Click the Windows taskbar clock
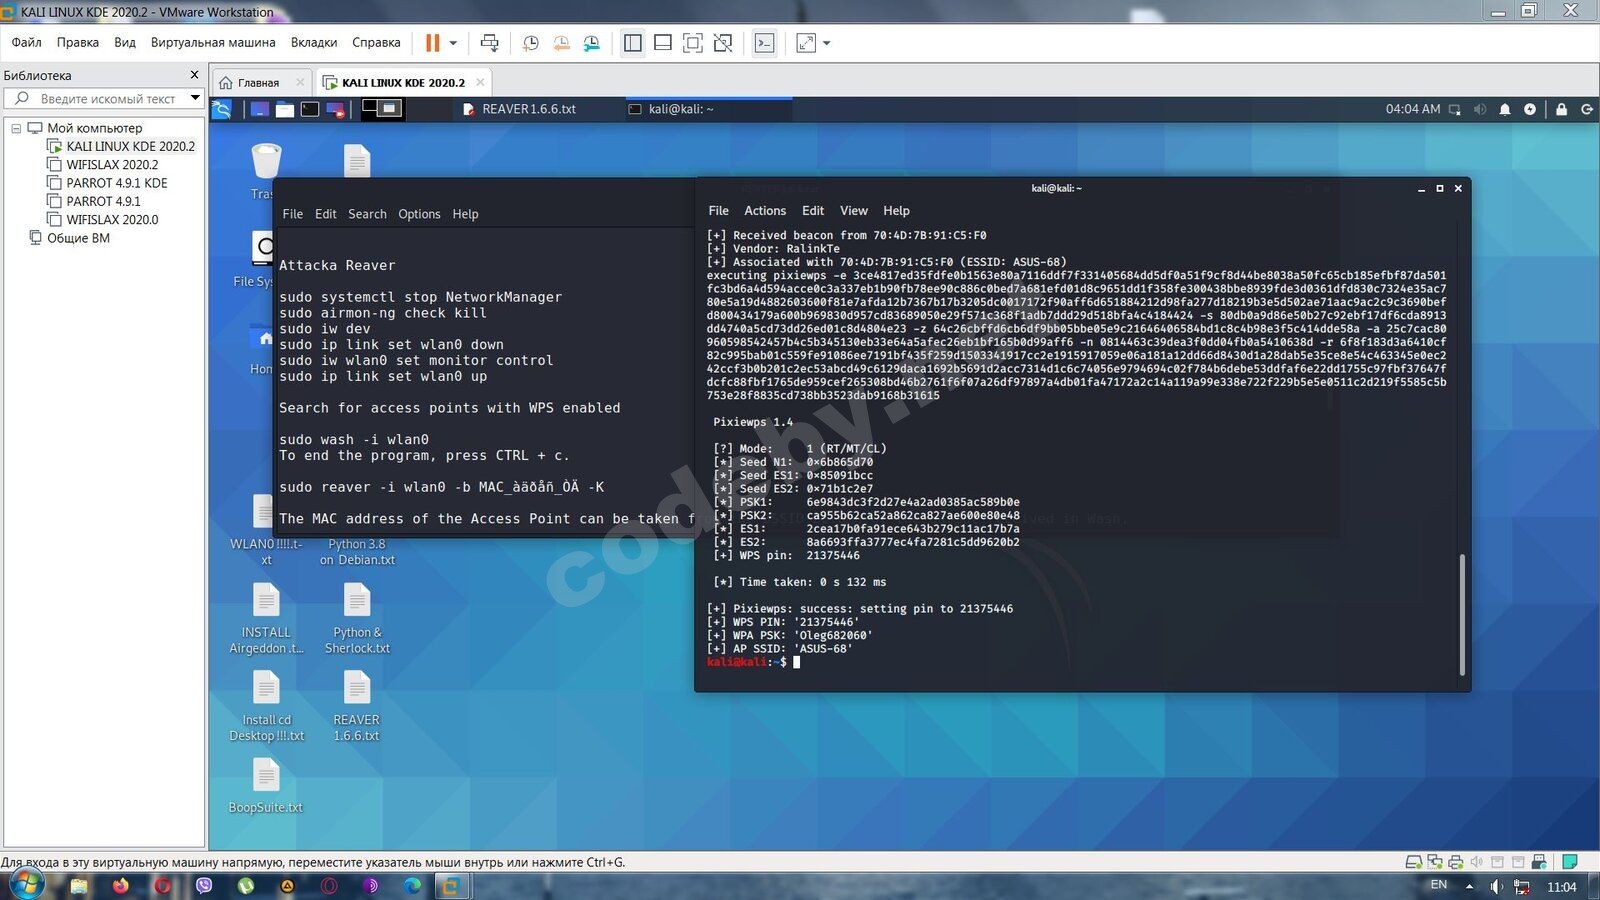The height and width of the screenshot is (900, 1600). [1561, 887]
